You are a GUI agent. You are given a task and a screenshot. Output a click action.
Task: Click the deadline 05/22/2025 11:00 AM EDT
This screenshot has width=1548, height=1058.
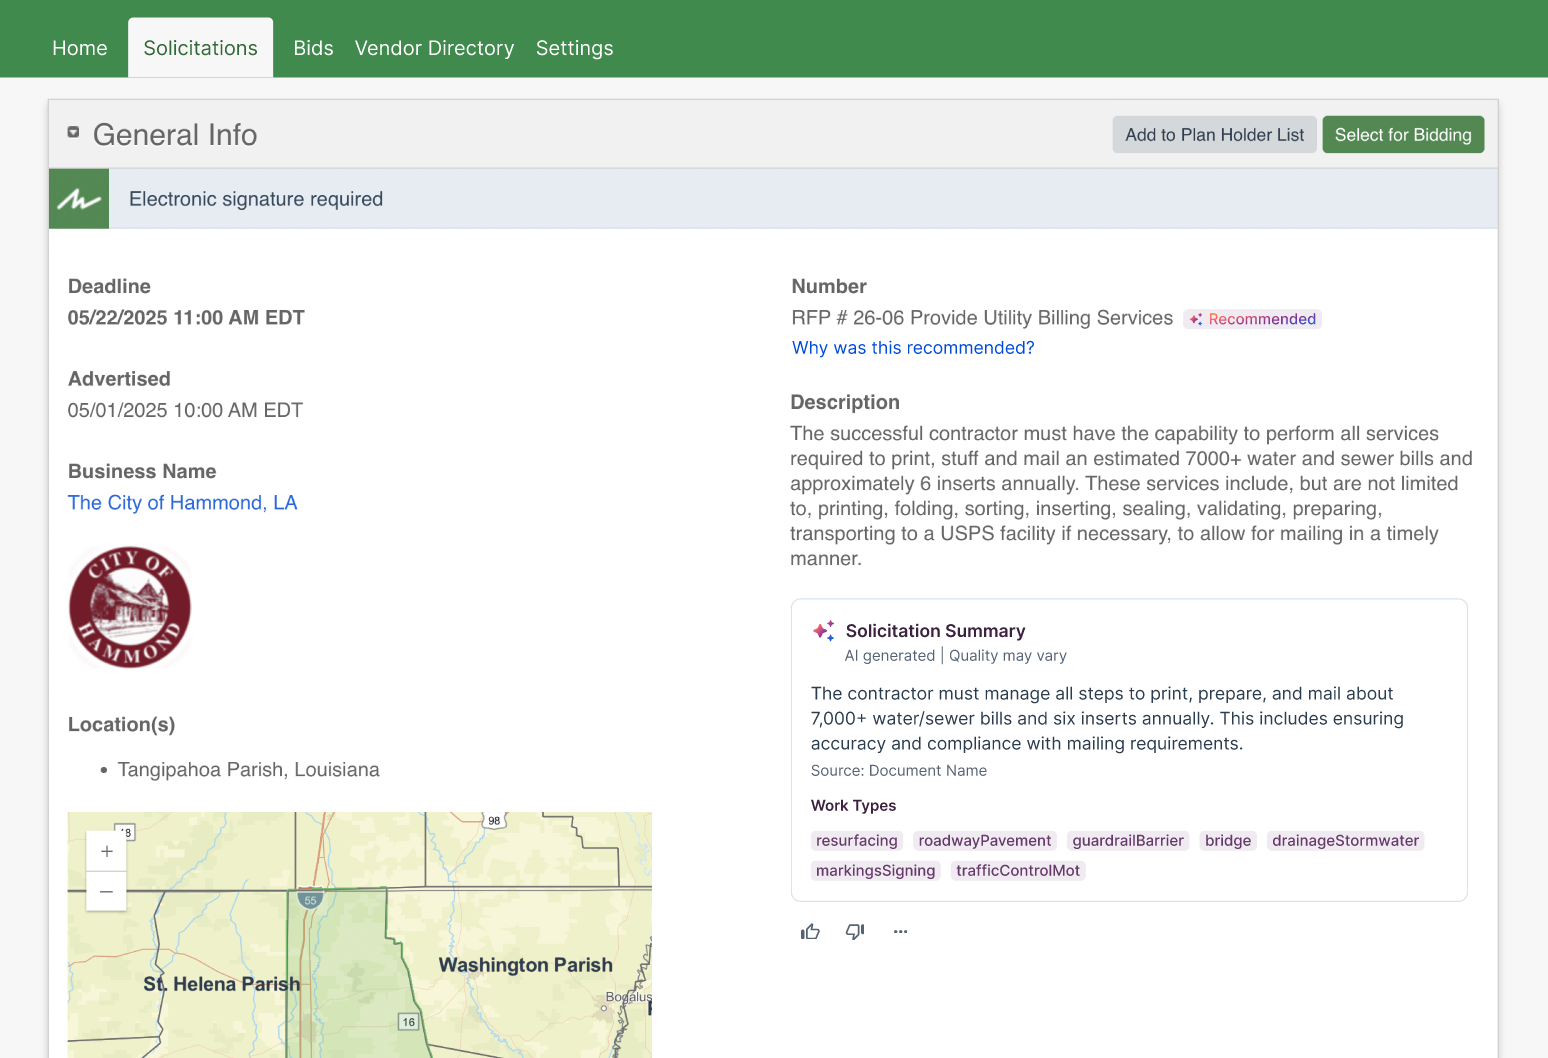click(186, 318)
